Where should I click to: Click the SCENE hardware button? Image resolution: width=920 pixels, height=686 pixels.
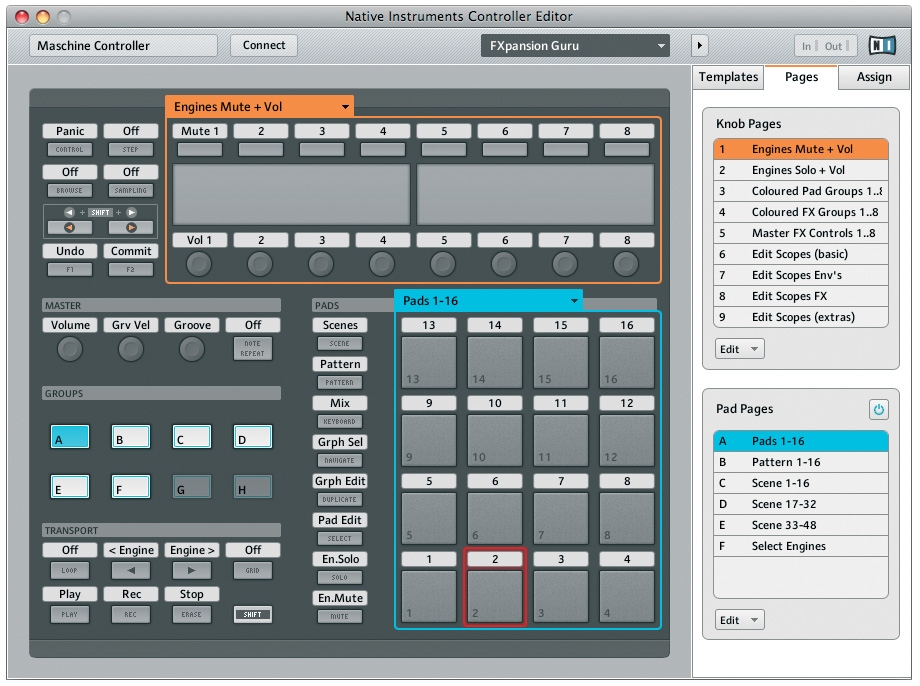coord(340,343)
